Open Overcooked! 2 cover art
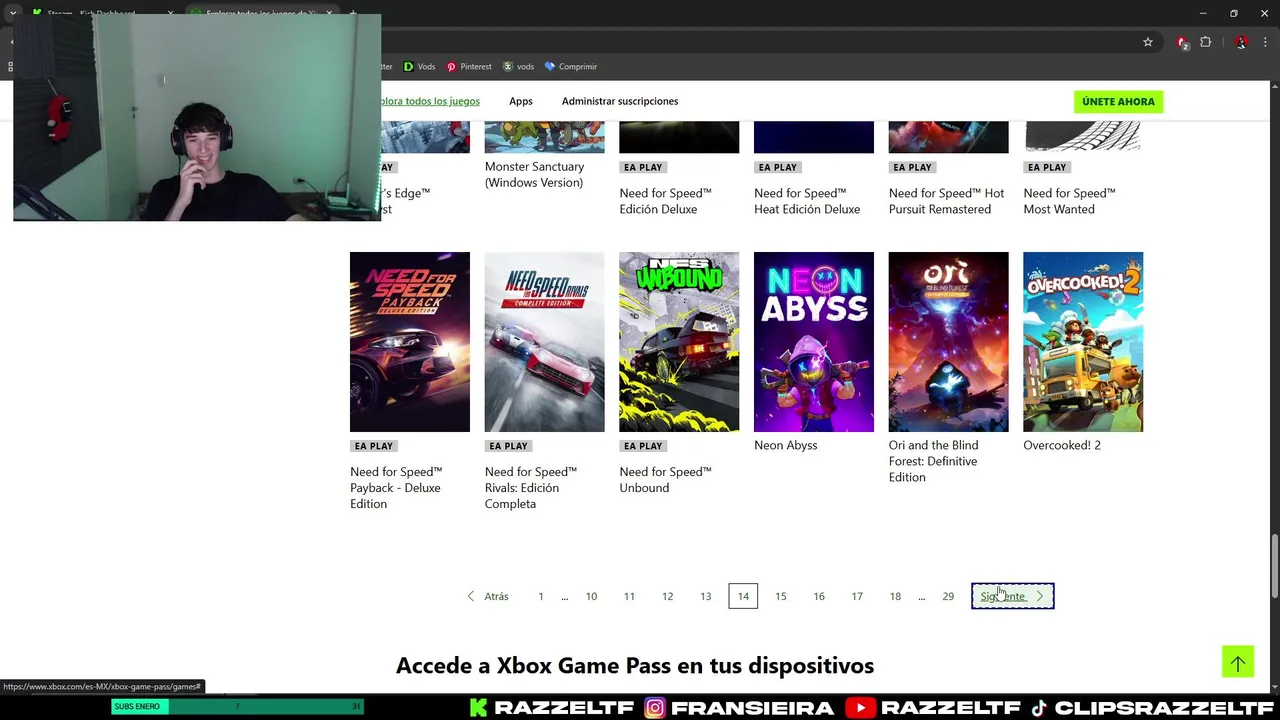This screenshot has width=1280, height=720. click(x=1083, y=342)
